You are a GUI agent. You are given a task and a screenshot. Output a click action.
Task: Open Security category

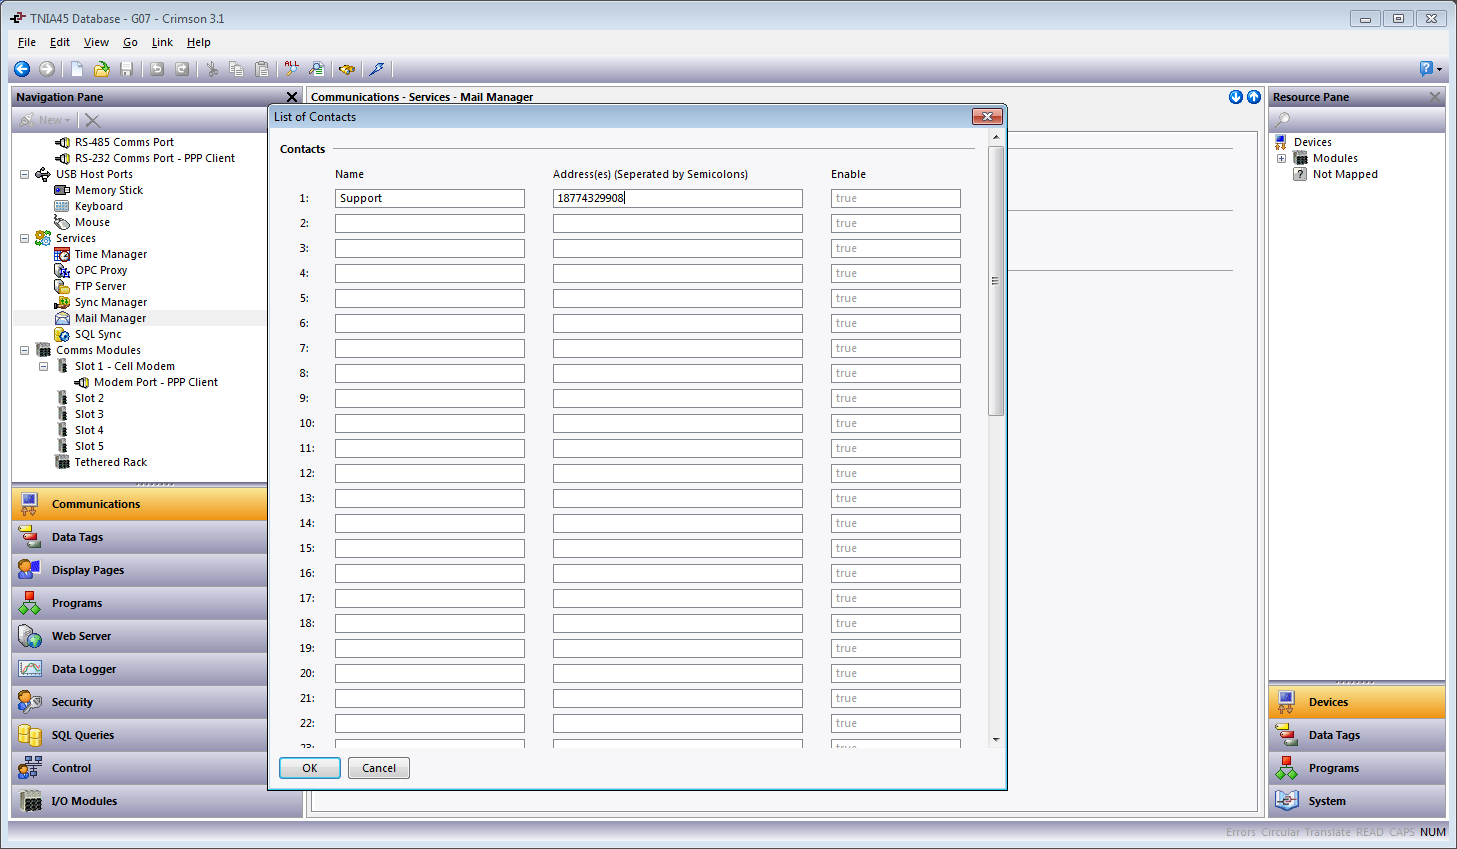pos(140,702)
